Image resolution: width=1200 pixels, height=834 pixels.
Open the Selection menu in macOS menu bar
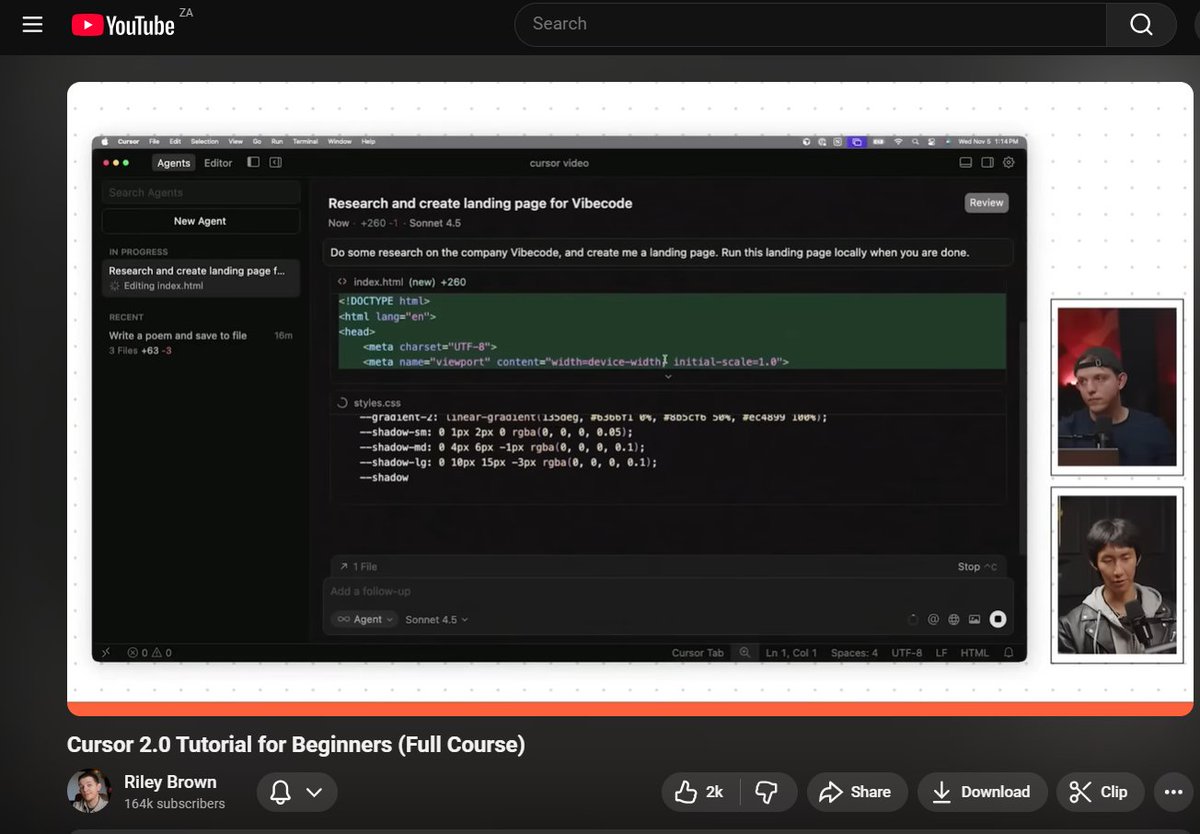coord(204,142)
